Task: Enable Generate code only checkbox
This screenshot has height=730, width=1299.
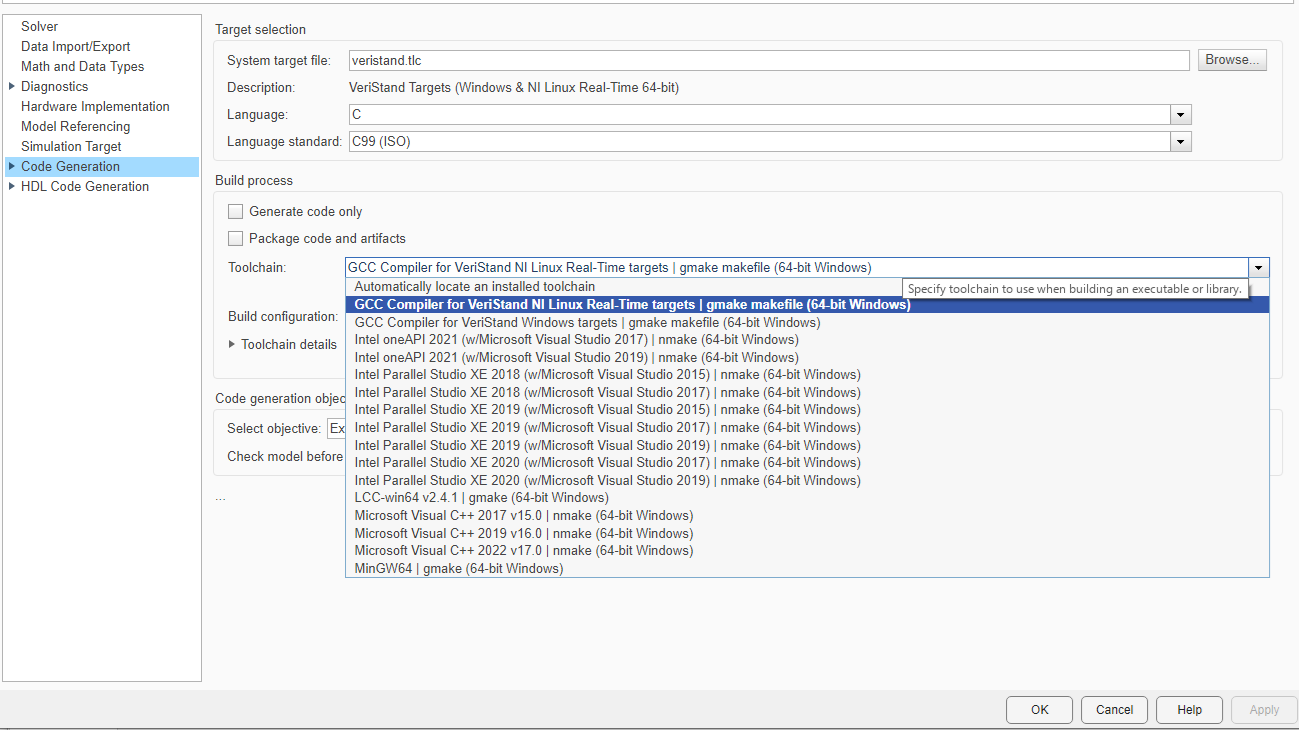Action: [x=236, y=212]
